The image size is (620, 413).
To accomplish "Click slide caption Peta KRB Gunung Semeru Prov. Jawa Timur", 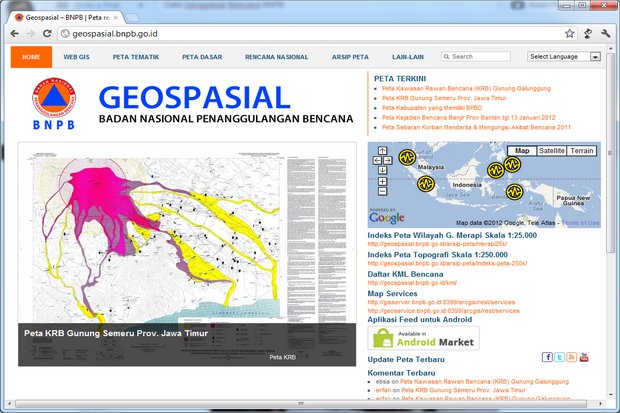I will (x=116, y=333).
